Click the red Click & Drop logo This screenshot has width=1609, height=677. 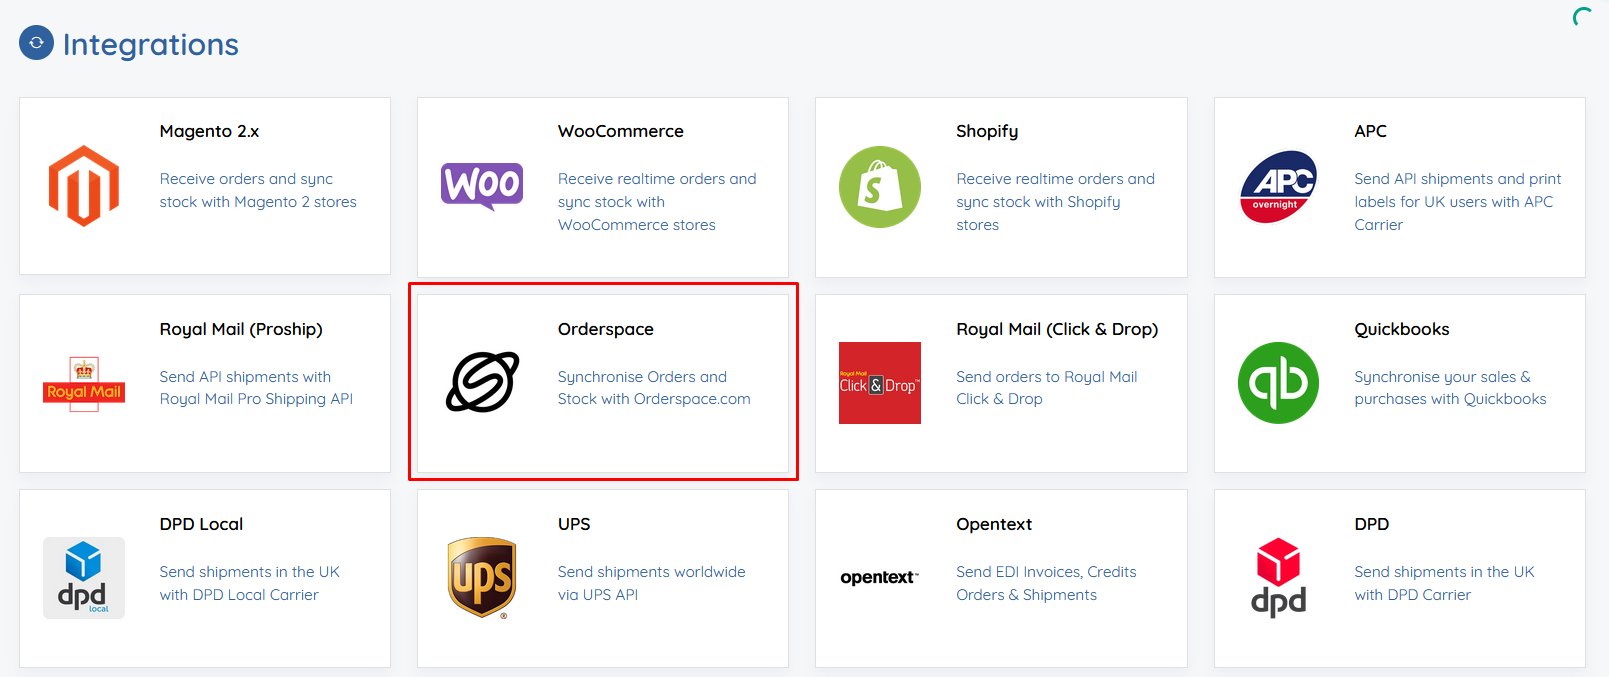pyautogui.click(x=880, y=383)
